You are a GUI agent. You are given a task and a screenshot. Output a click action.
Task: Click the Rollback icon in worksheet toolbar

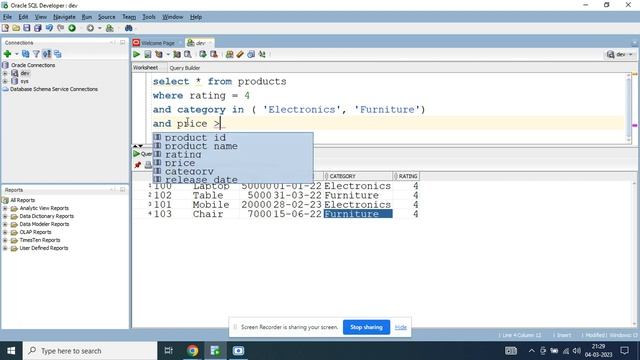coord(214,54)
